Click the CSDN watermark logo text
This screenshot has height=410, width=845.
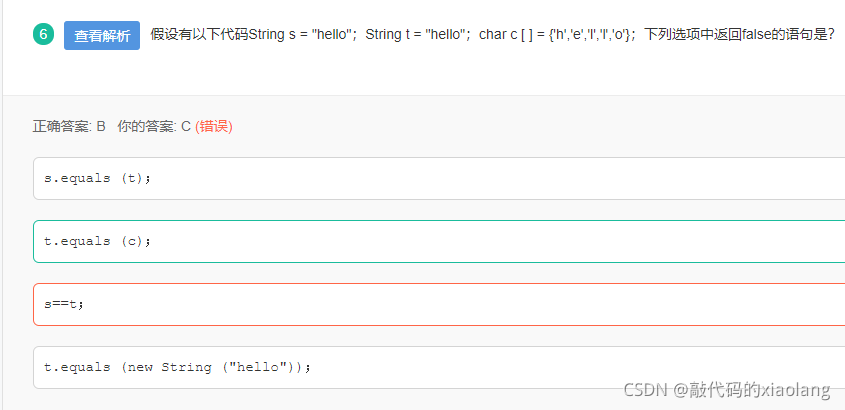pos(646,390)
